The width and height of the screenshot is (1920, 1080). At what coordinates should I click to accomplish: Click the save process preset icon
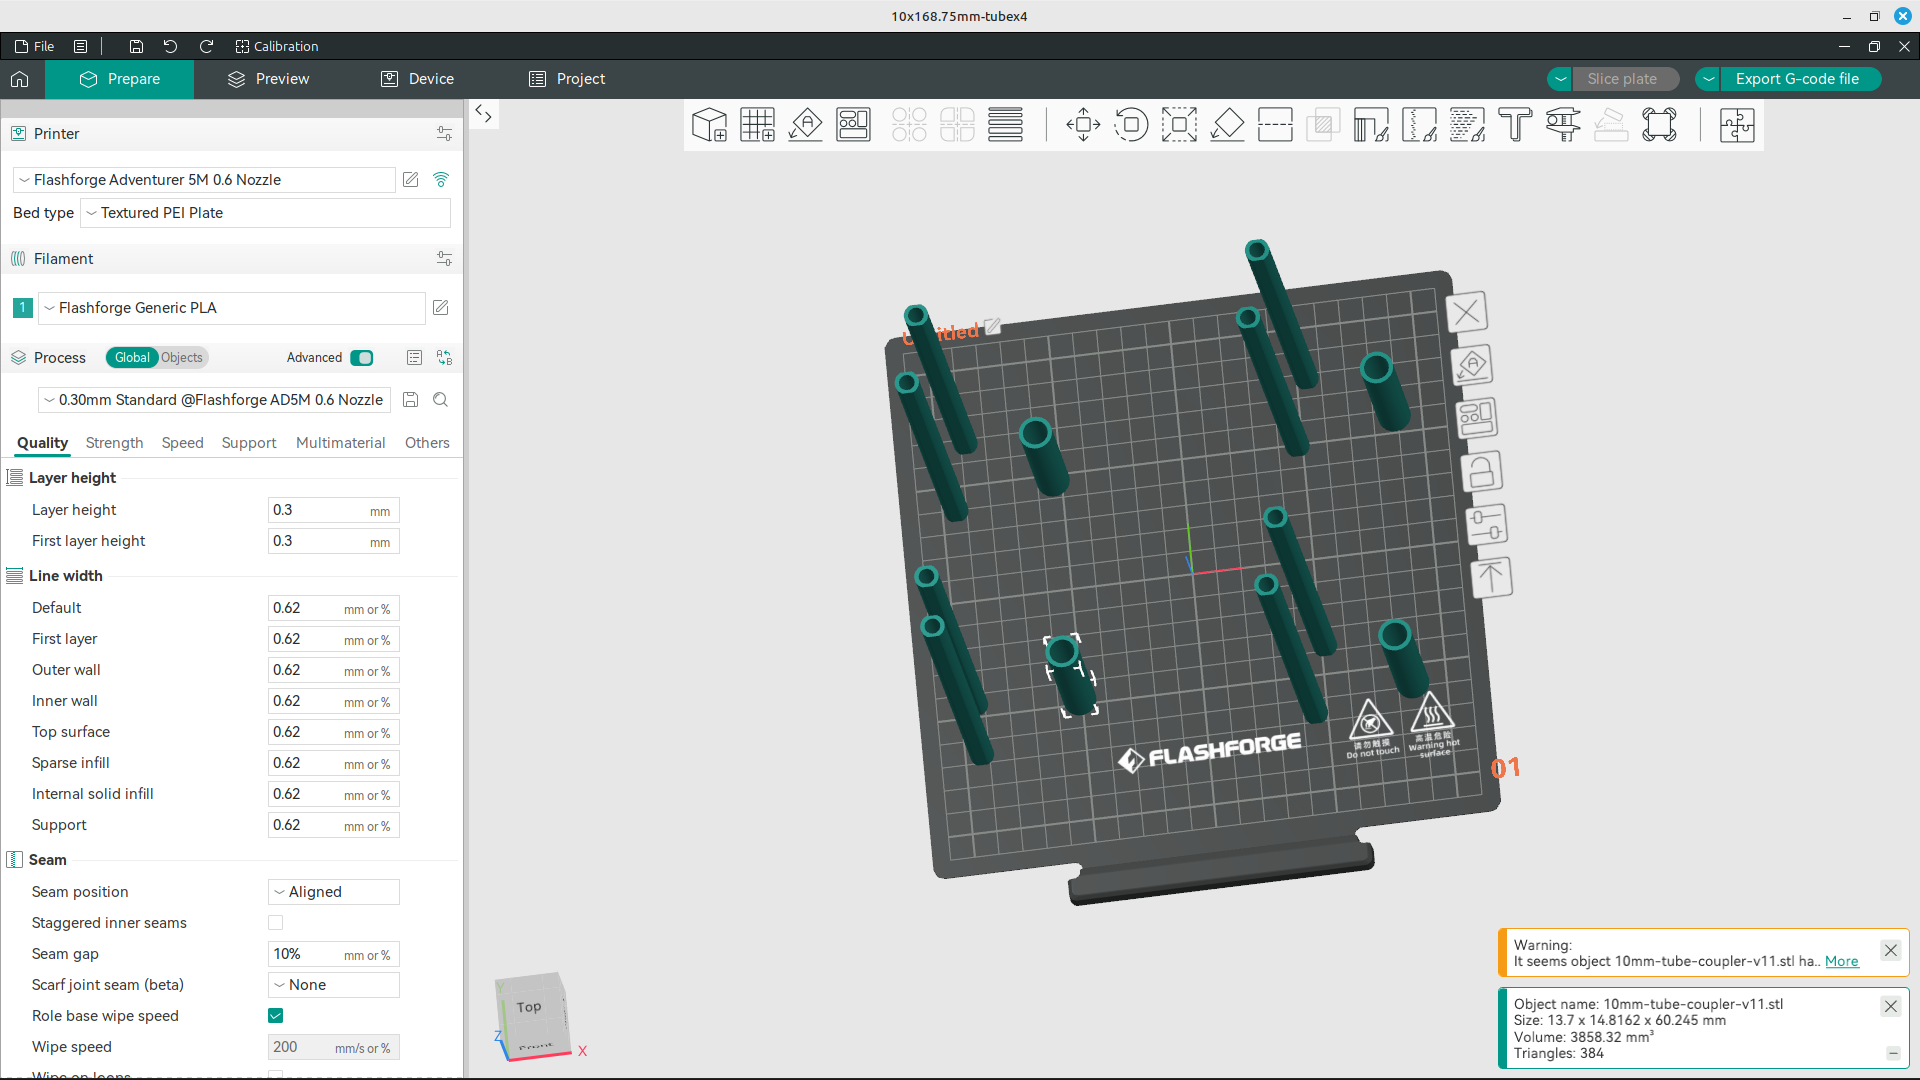click(x=410, y=400)
